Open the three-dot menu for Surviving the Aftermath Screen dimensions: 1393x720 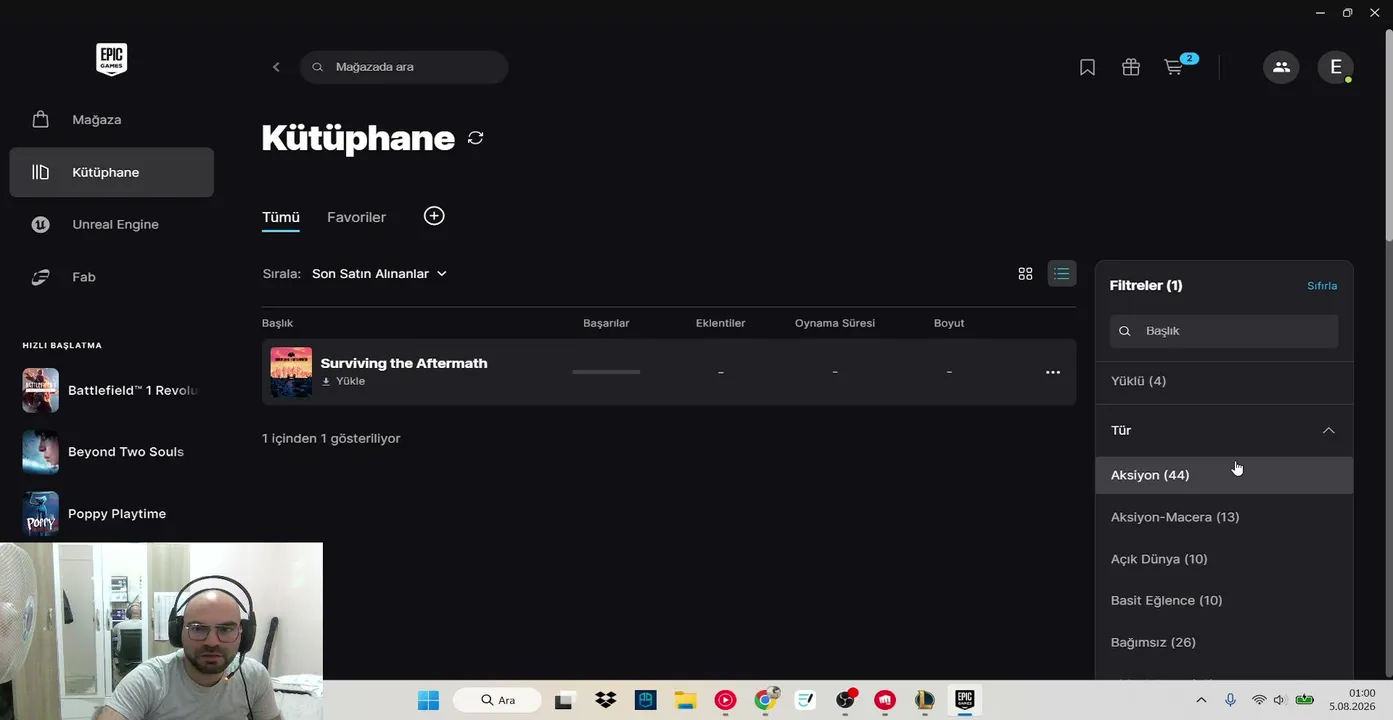tap(1053, 372)
